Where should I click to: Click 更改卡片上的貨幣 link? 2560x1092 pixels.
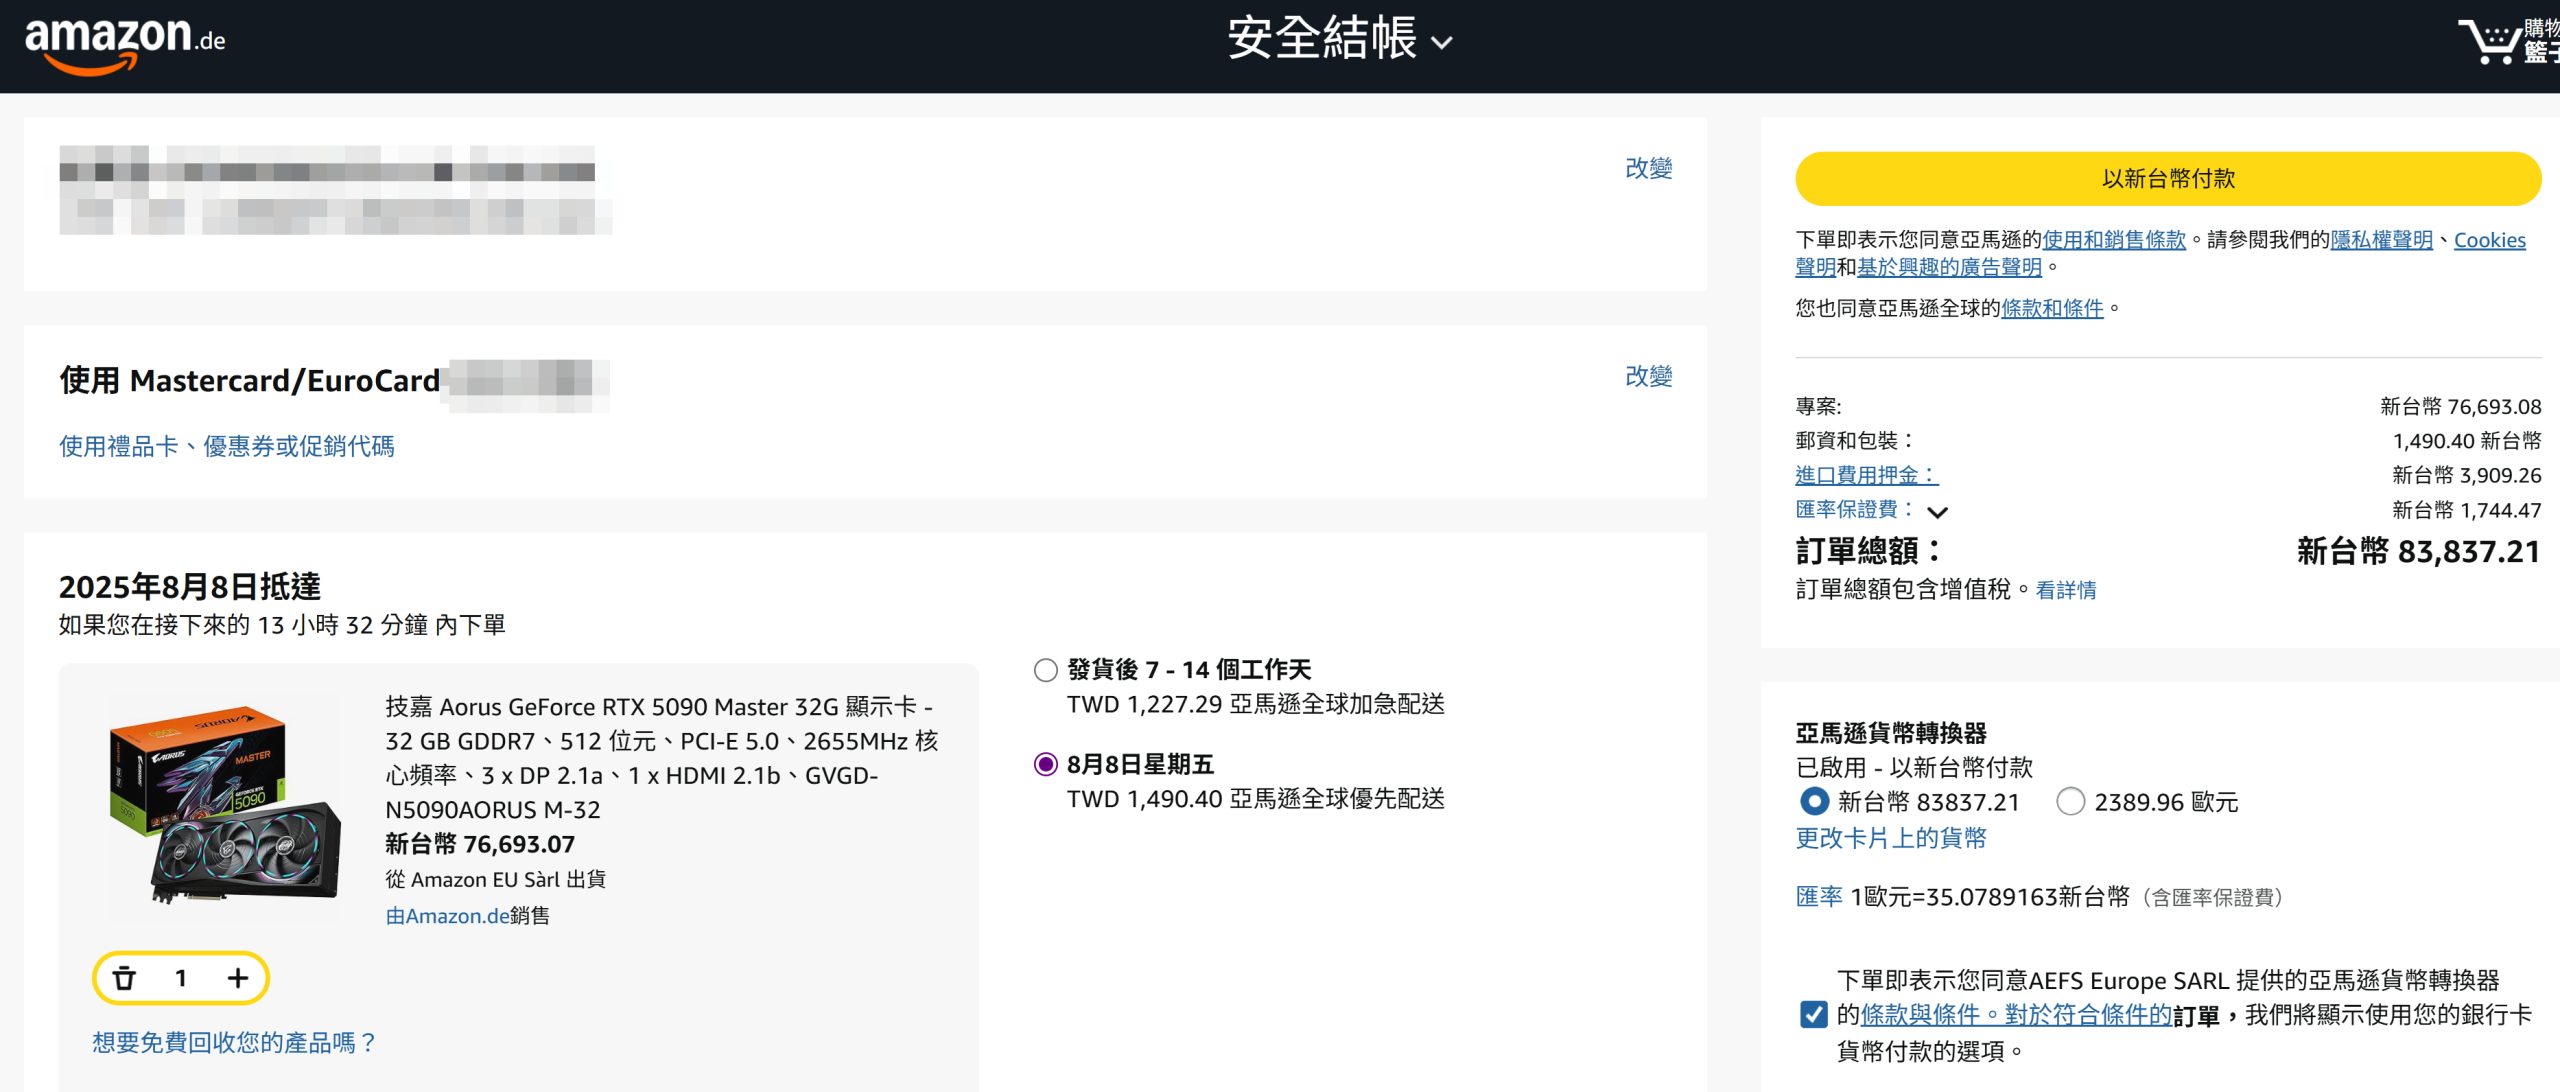click(x=1891, y=838)
